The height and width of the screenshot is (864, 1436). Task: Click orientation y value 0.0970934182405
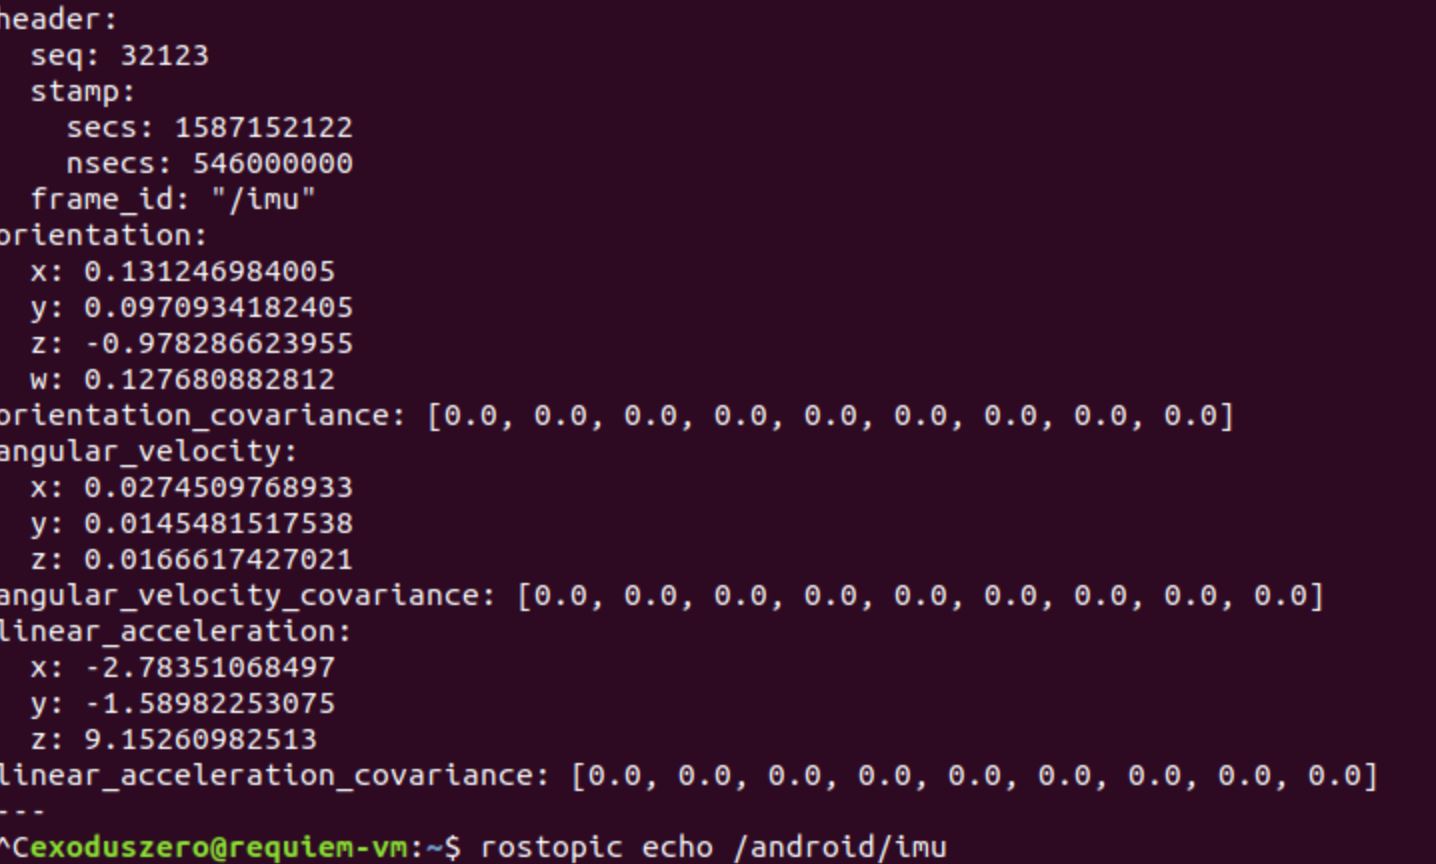click(218, 307)
